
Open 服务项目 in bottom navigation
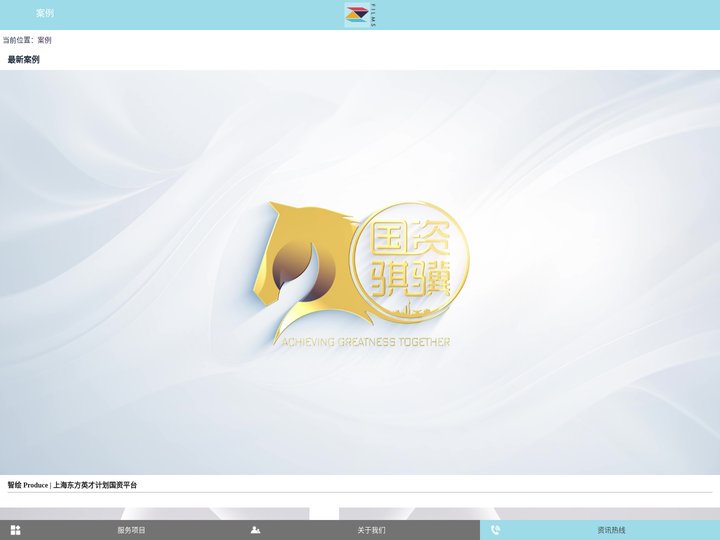click(131, 530)
